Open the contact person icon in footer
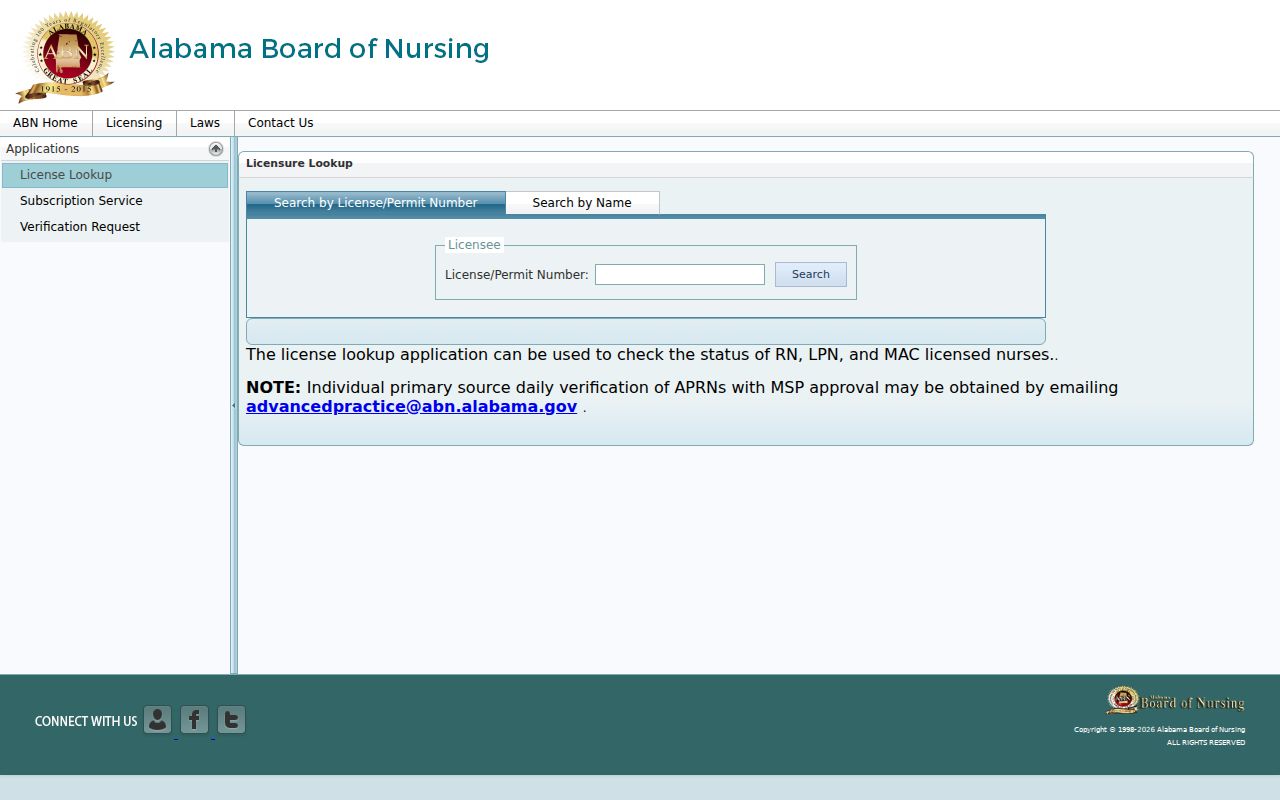Viewport: 1280px width, 800px height. click(157, 720)
